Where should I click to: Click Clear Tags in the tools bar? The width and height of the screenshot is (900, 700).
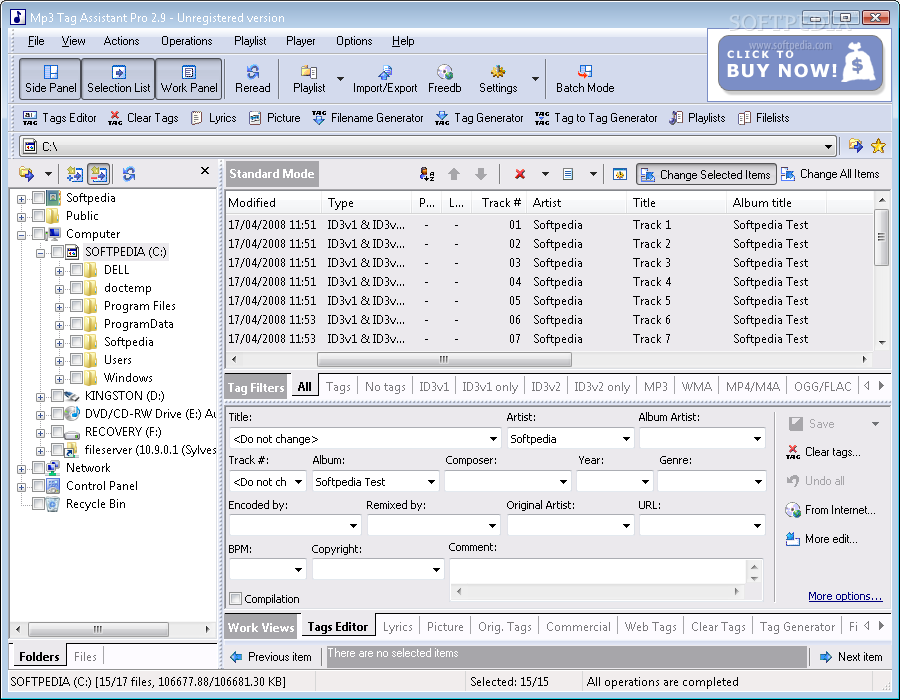[143, 118]
